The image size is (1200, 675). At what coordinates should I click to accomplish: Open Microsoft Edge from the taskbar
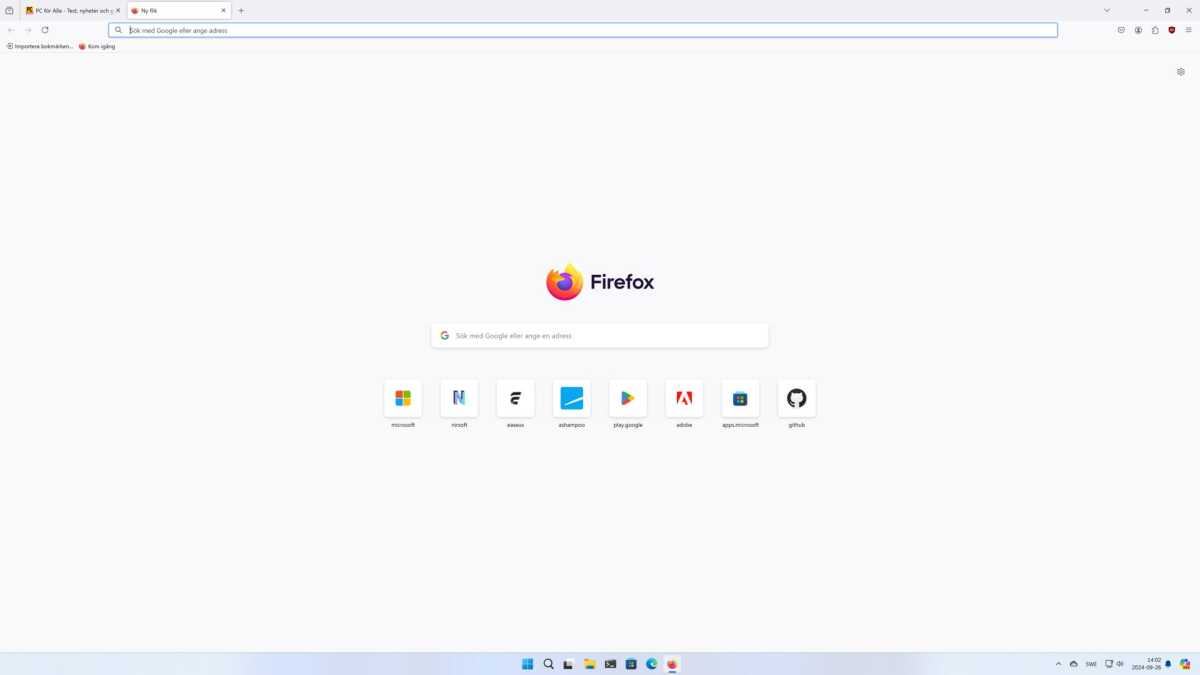pos(651,663)
